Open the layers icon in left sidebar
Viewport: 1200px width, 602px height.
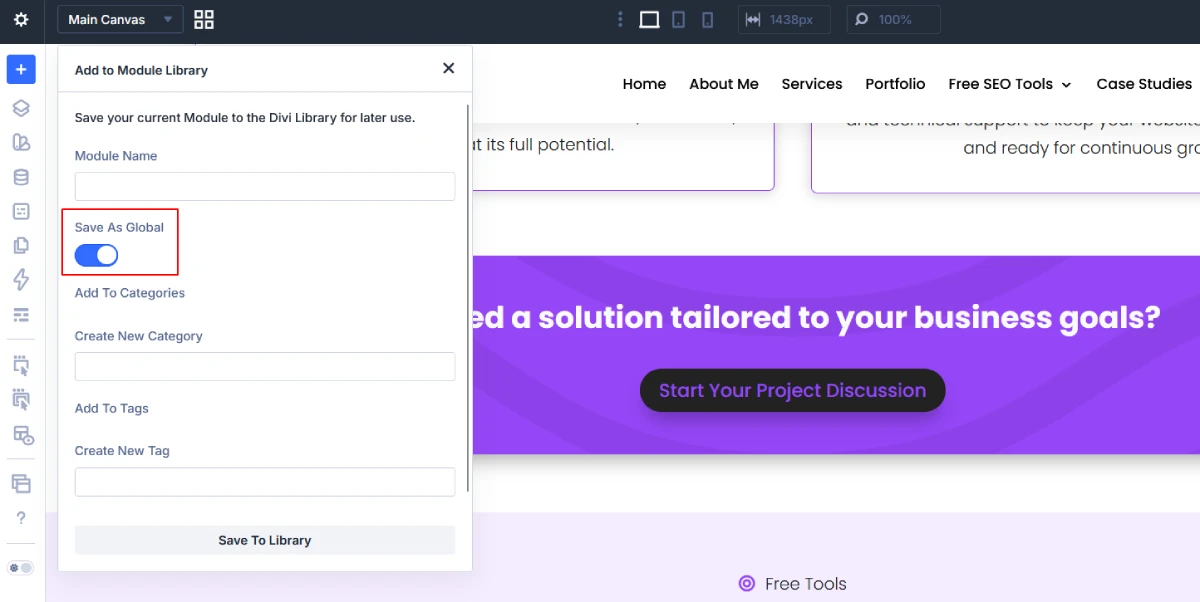pos(21,109)
